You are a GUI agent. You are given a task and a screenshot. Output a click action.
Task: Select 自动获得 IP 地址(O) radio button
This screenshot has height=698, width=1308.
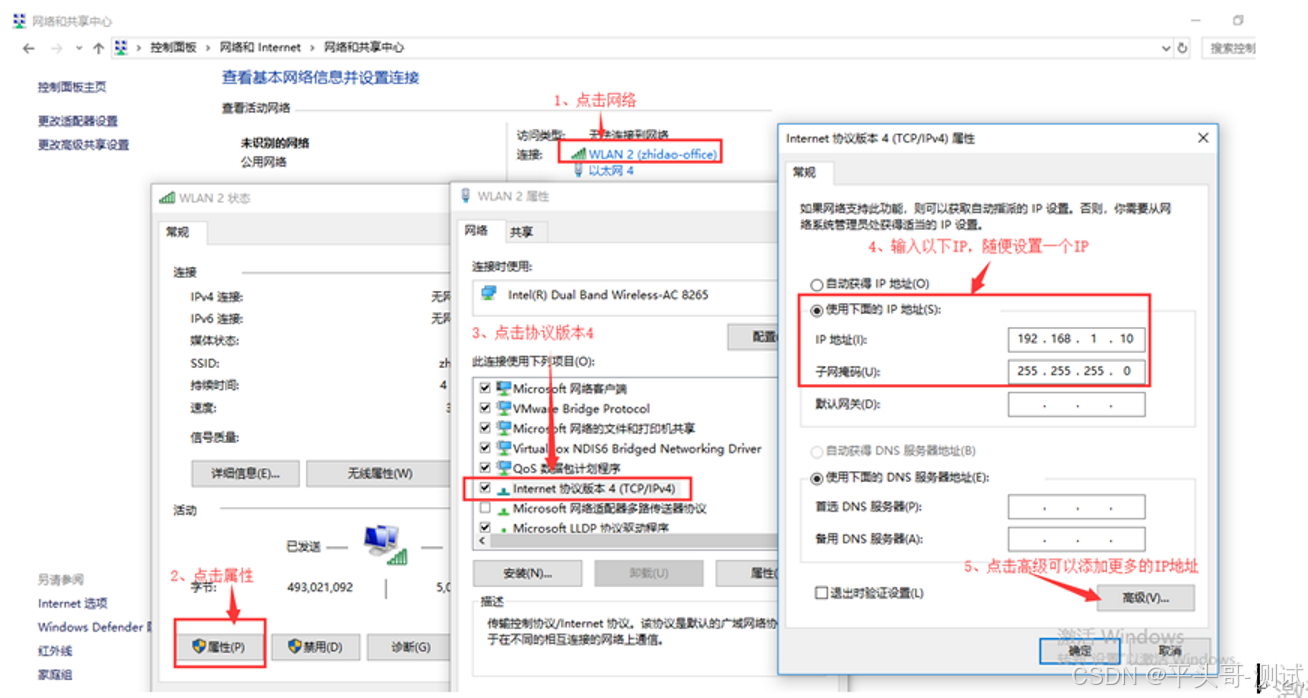tap(817, 285)
